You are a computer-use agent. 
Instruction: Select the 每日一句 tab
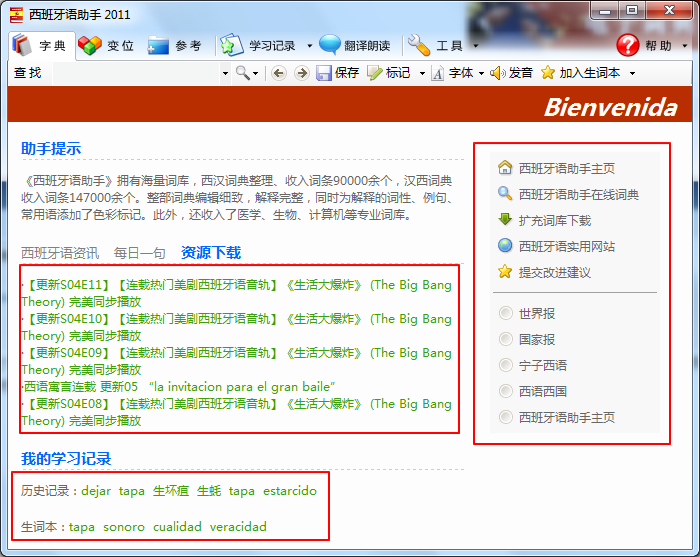coord(140,253)
